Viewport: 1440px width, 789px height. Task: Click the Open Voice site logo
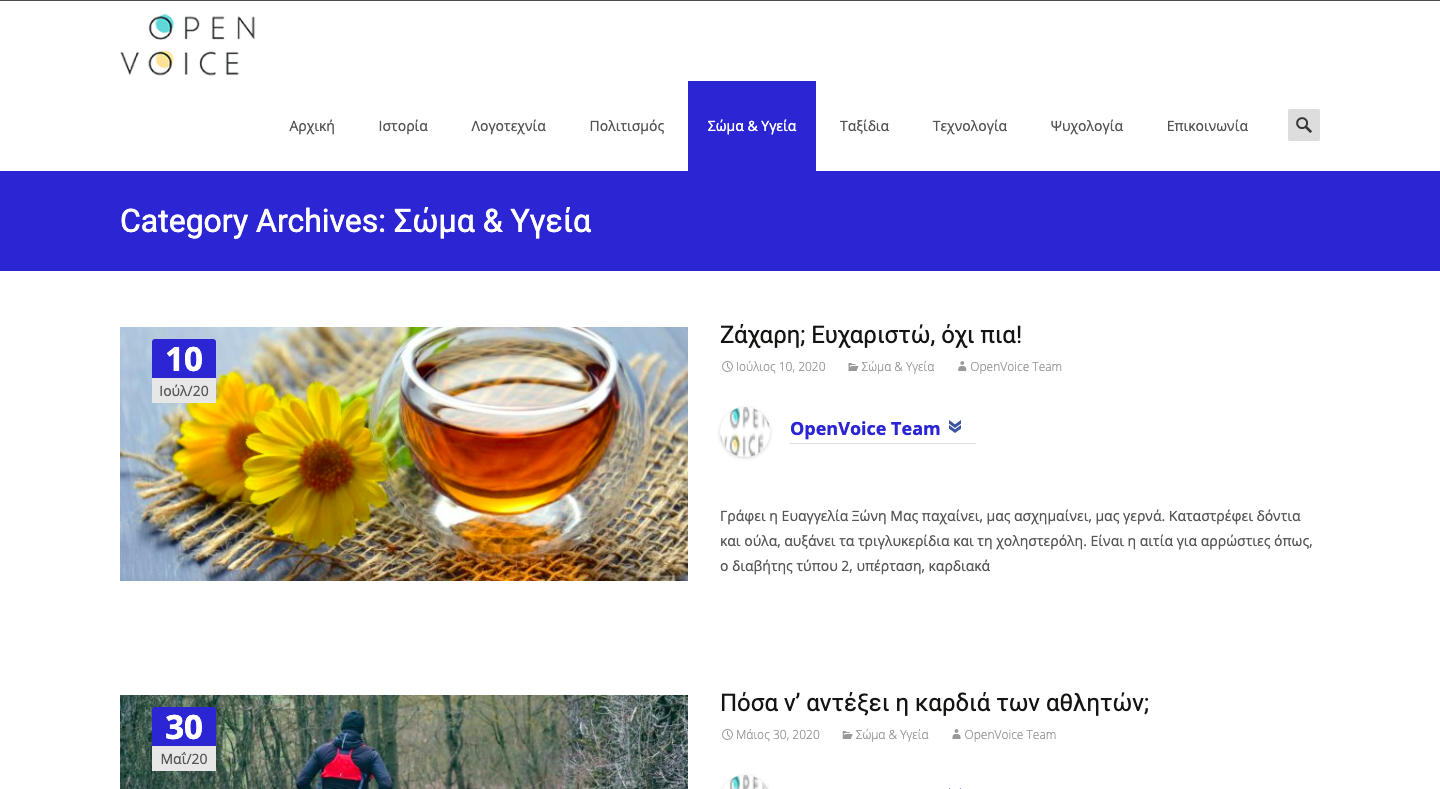188,46
